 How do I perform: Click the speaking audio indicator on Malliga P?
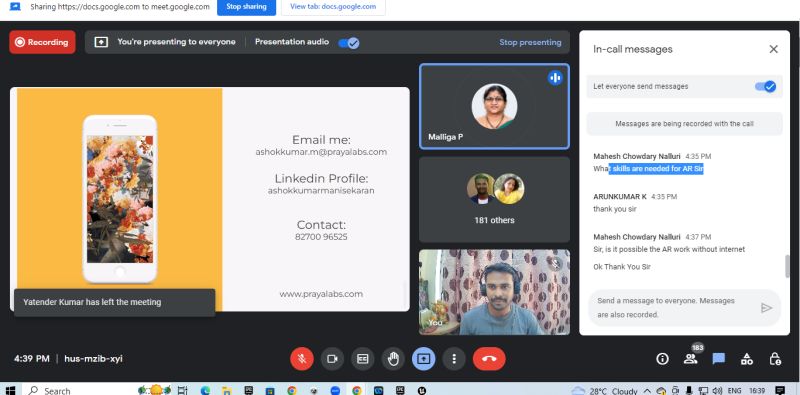click(555, 78)
